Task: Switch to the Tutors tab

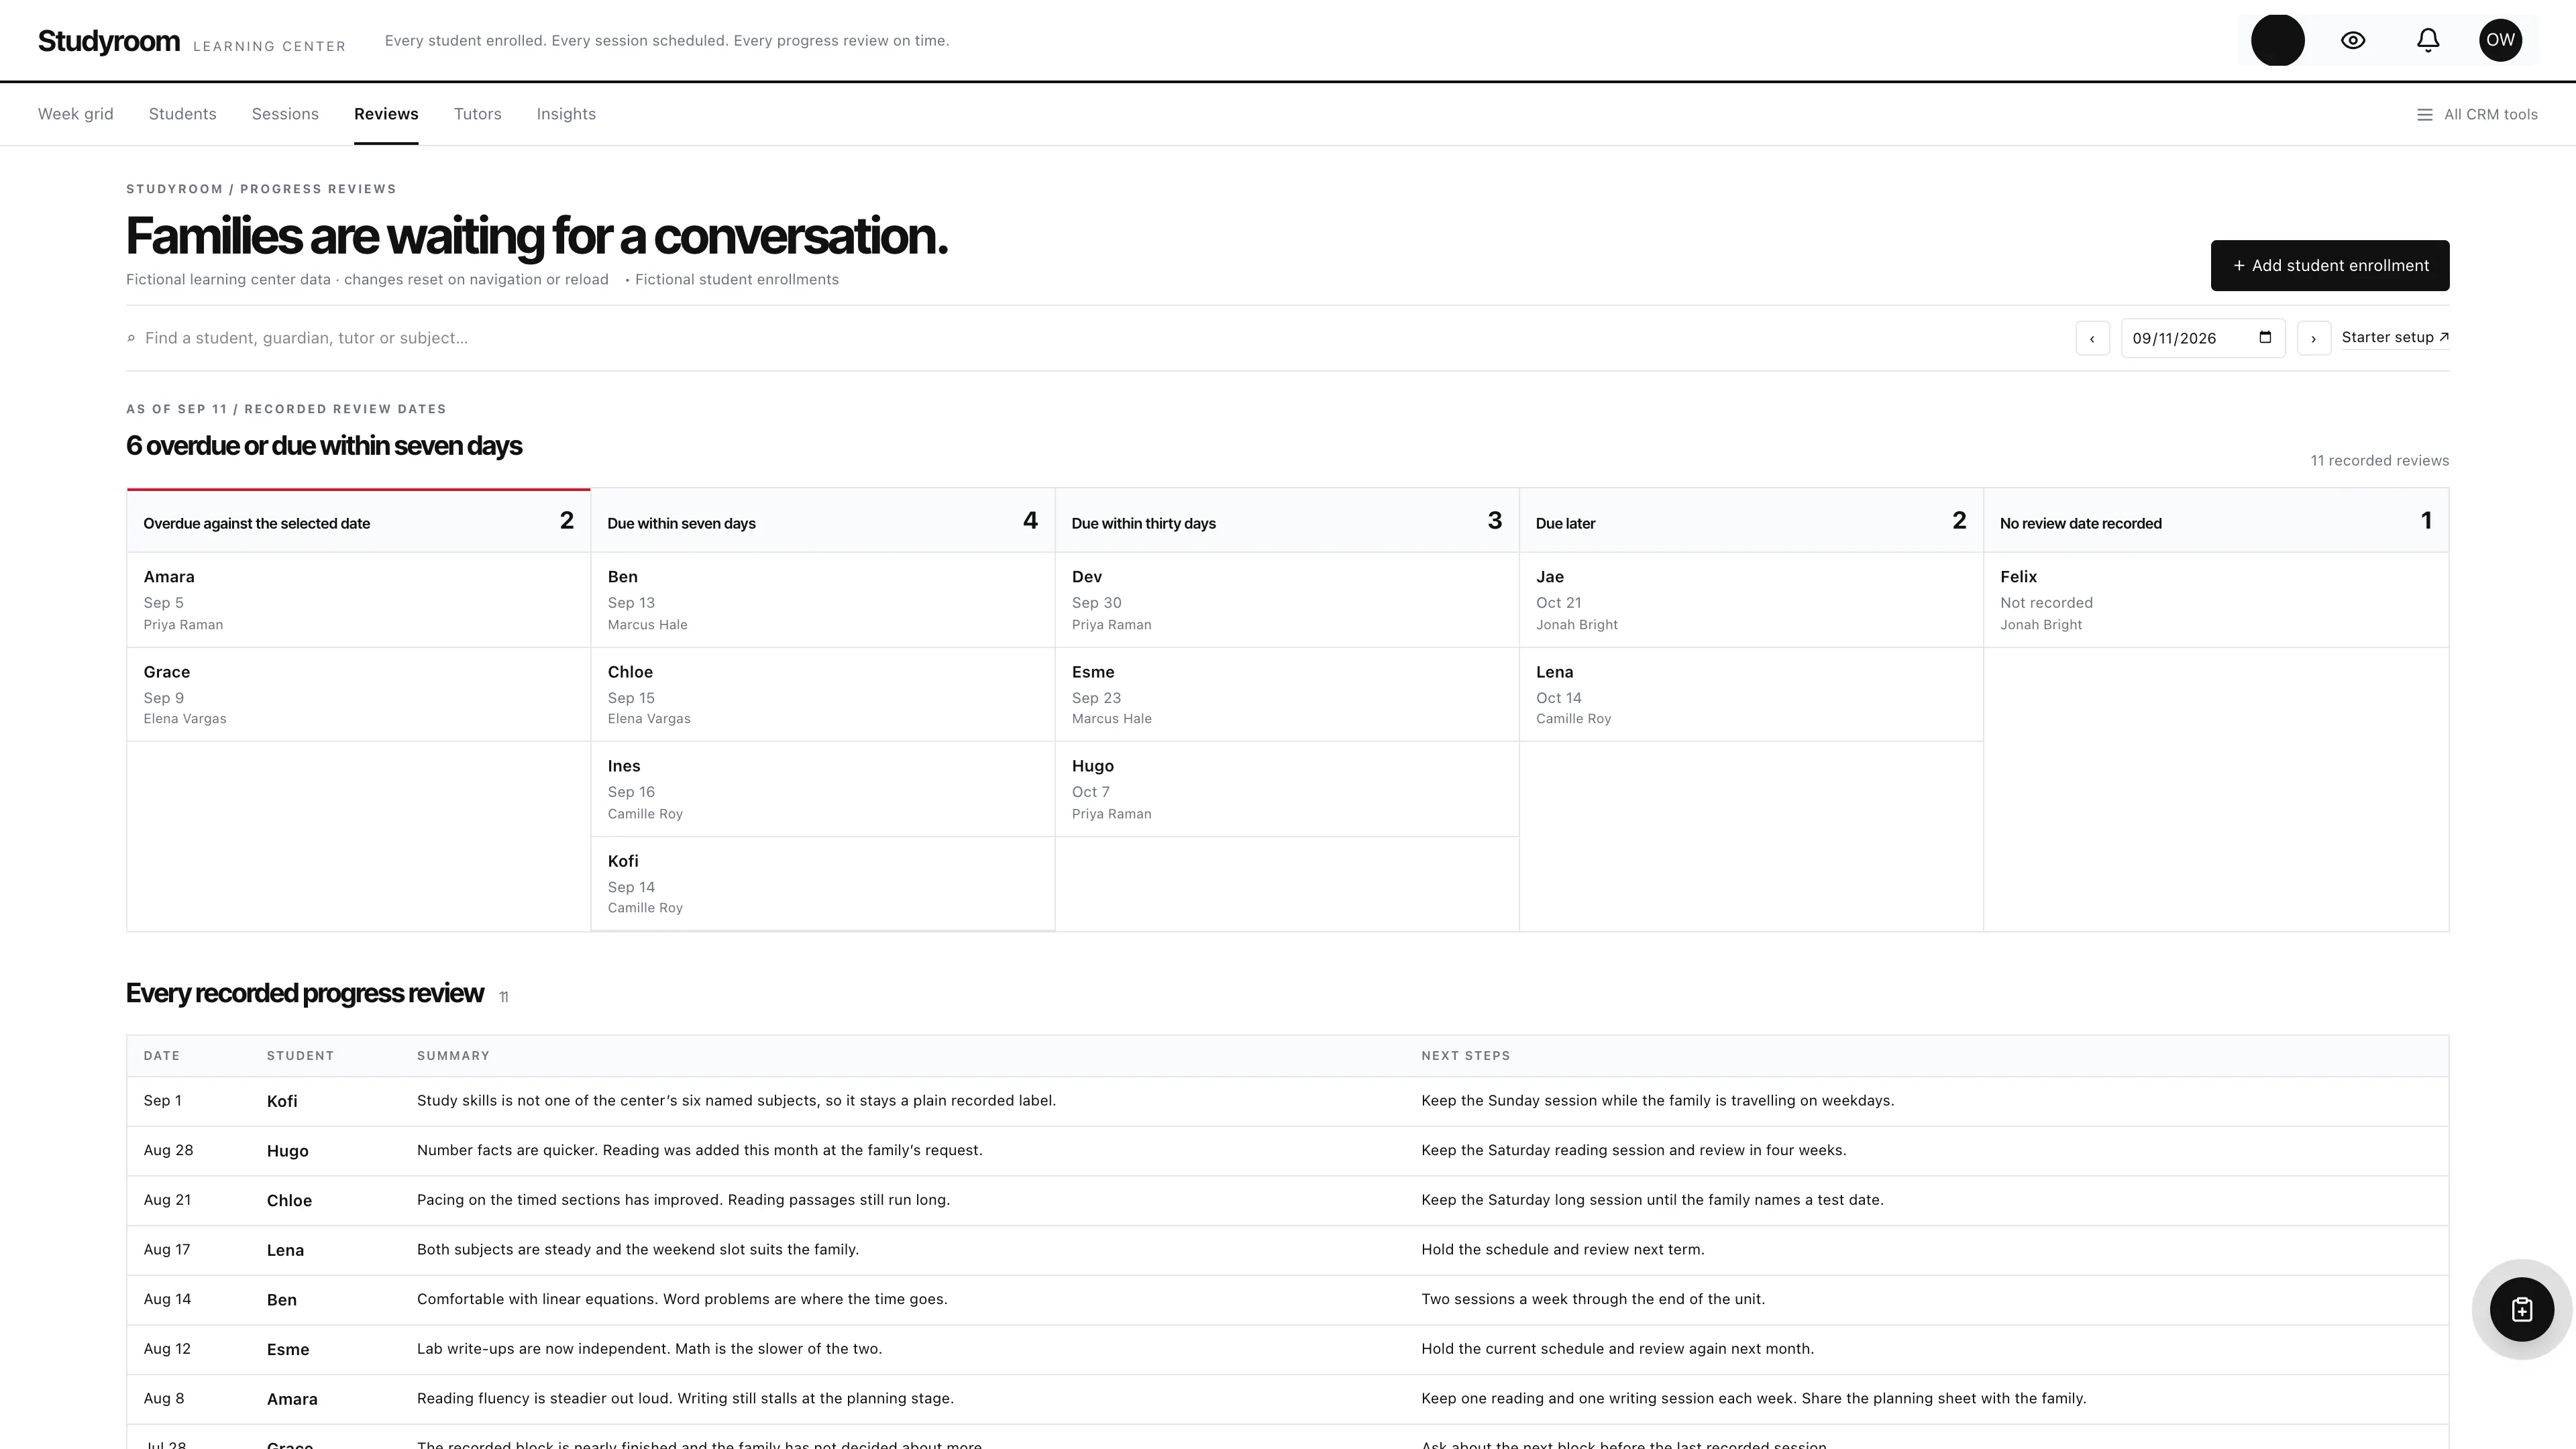Action: (x=477, y=114)
